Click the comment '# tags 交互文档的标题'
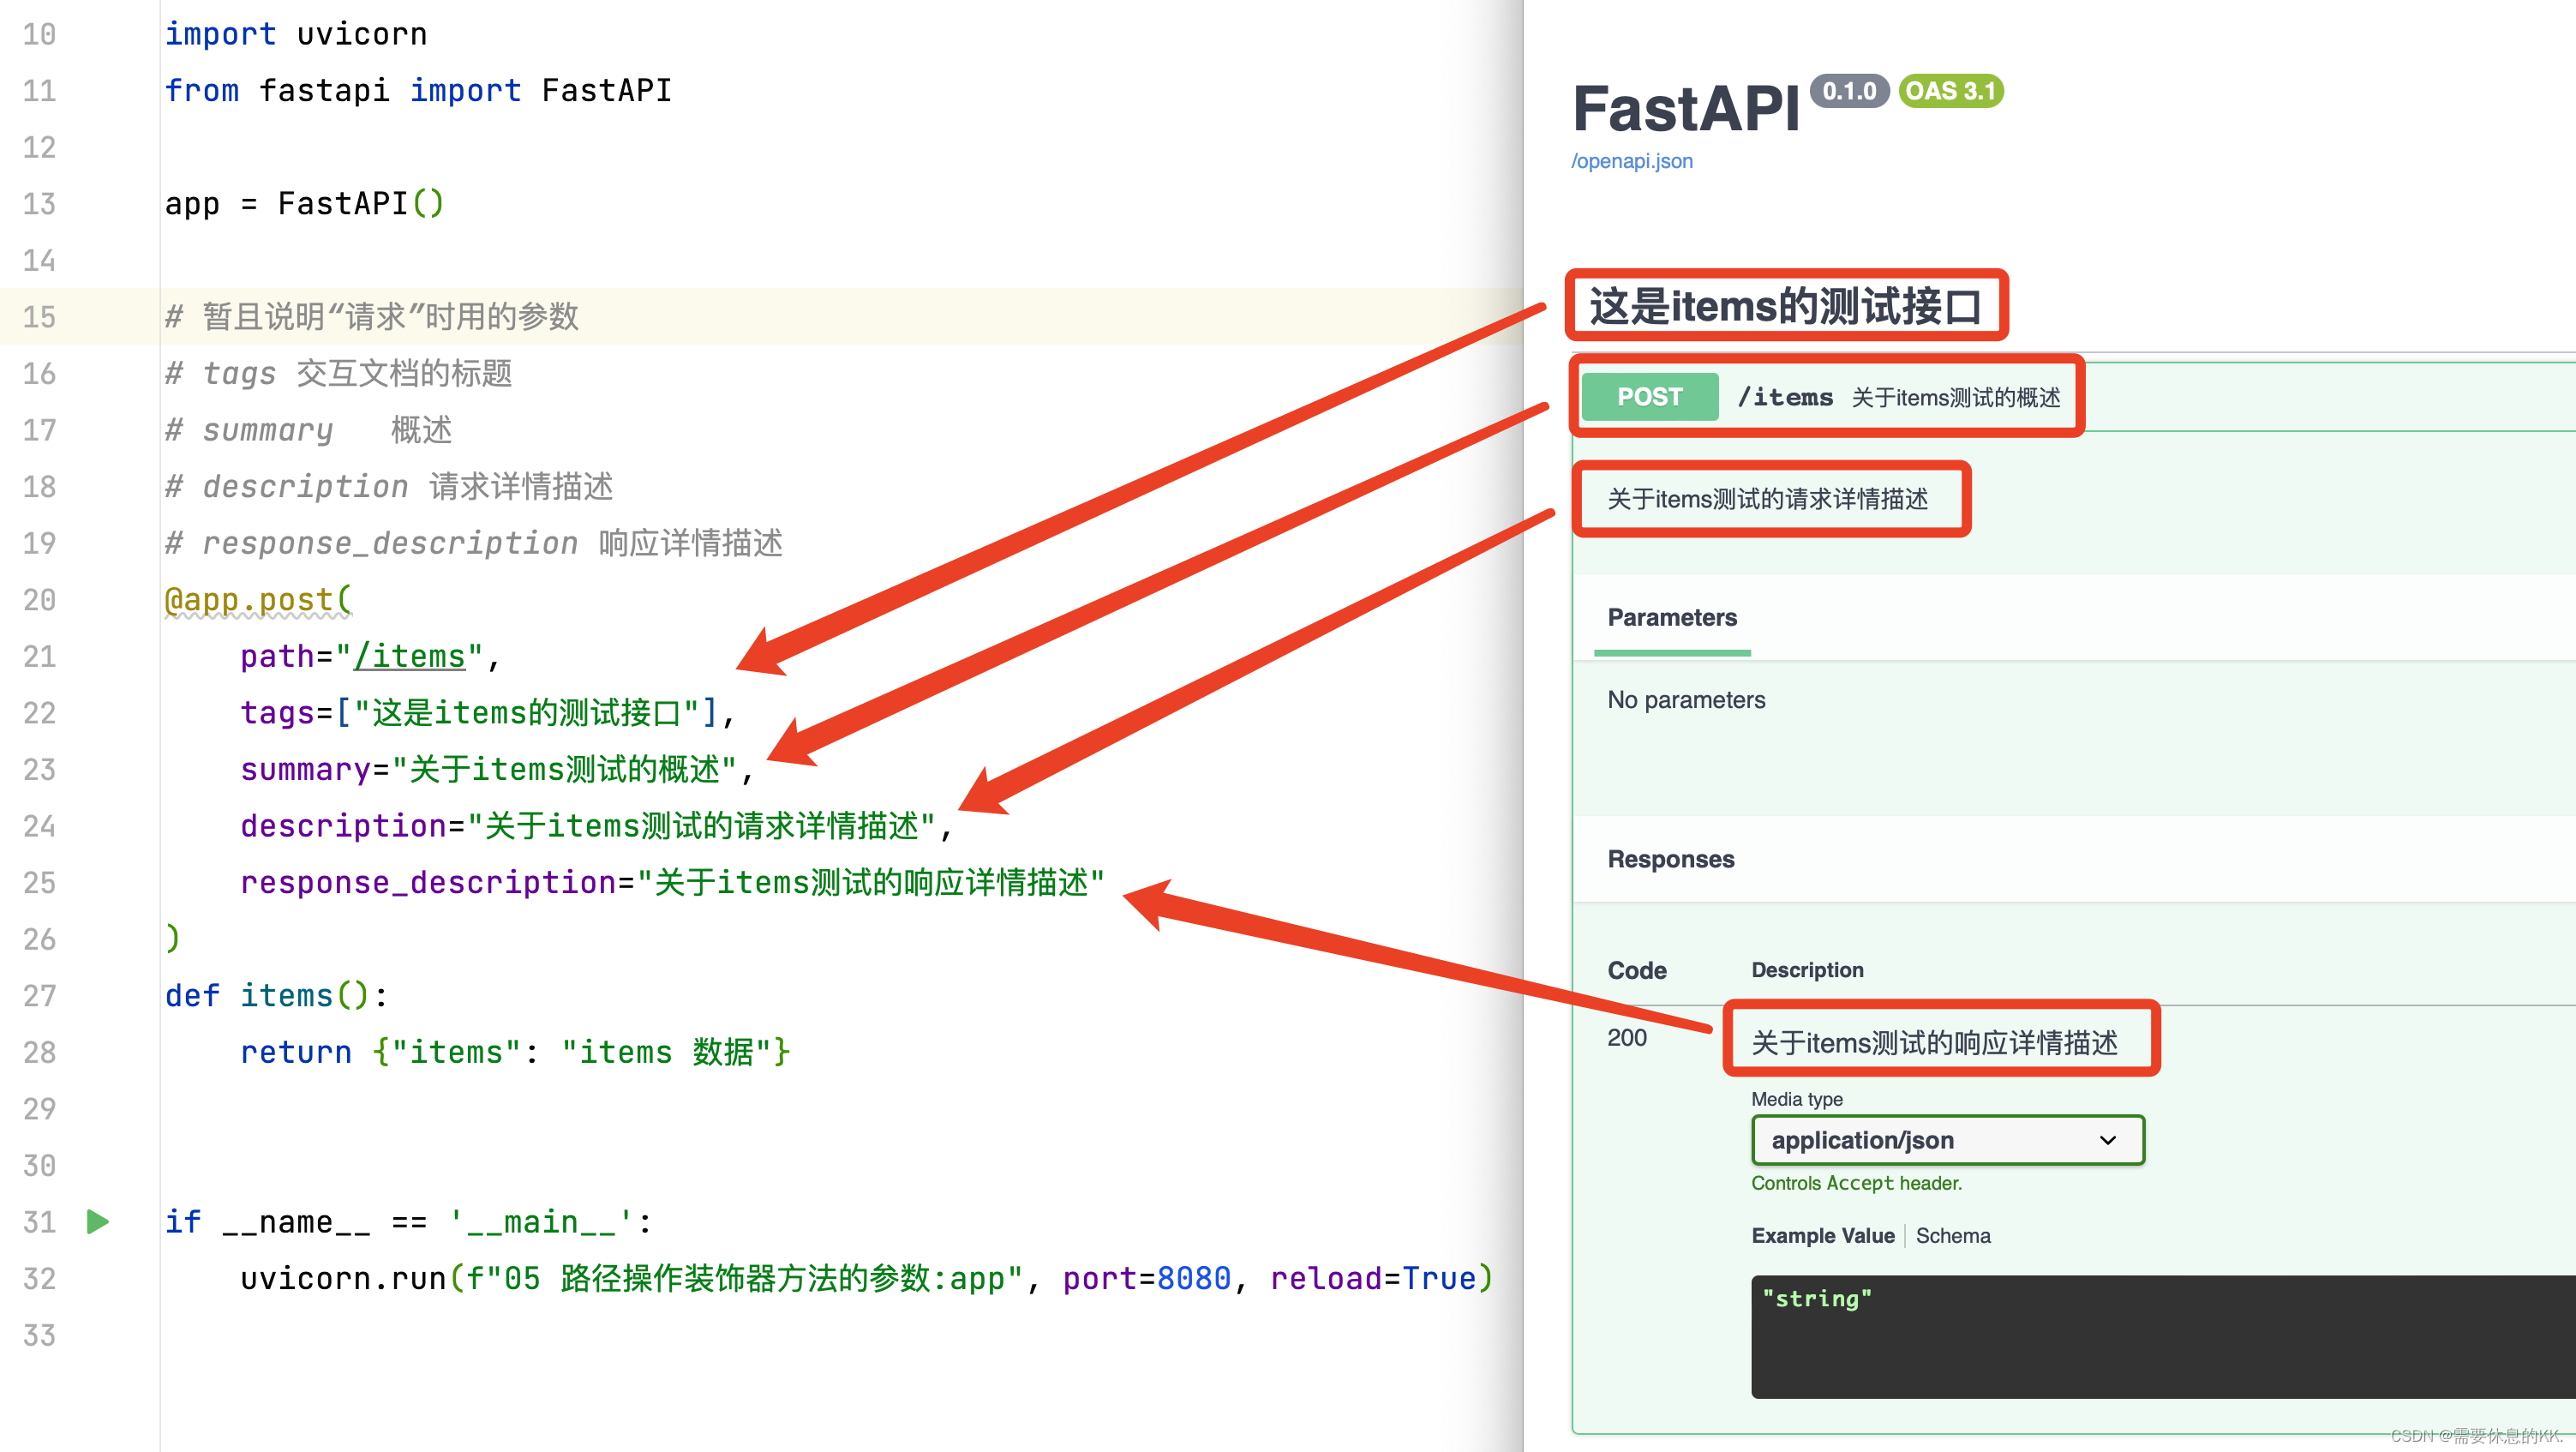The height and width of the screenshot is (1452, 2576). (338, 374)
